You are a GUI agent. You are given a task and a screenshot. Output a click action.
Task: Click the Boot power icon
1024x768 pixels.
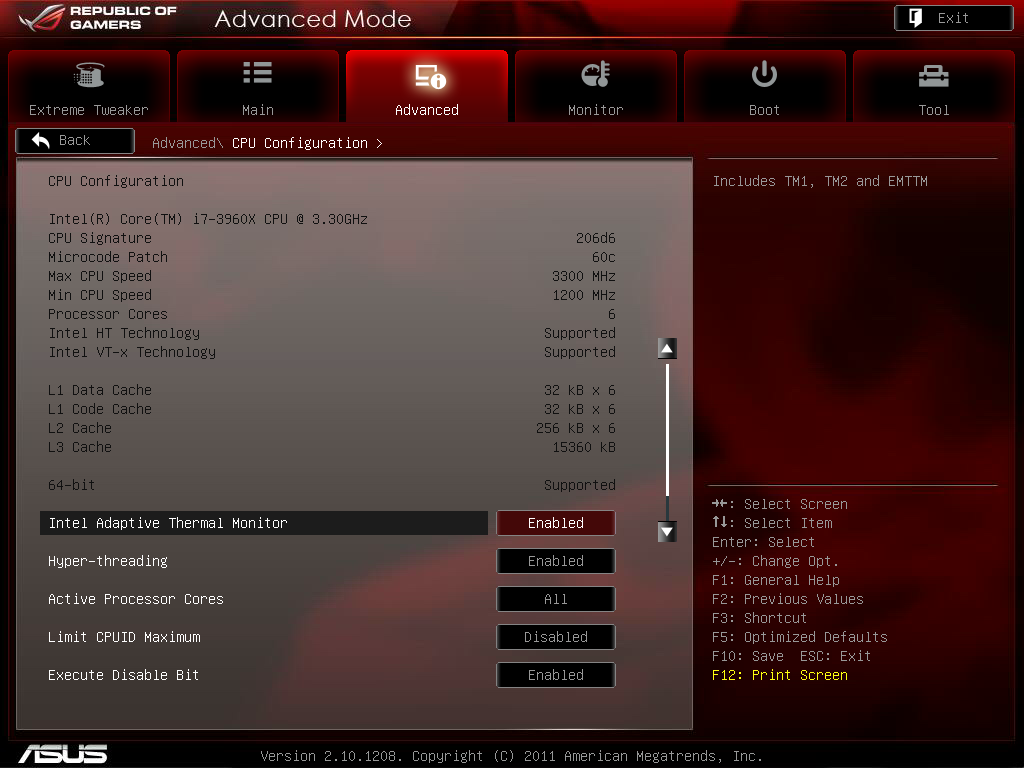click(764, 74)
